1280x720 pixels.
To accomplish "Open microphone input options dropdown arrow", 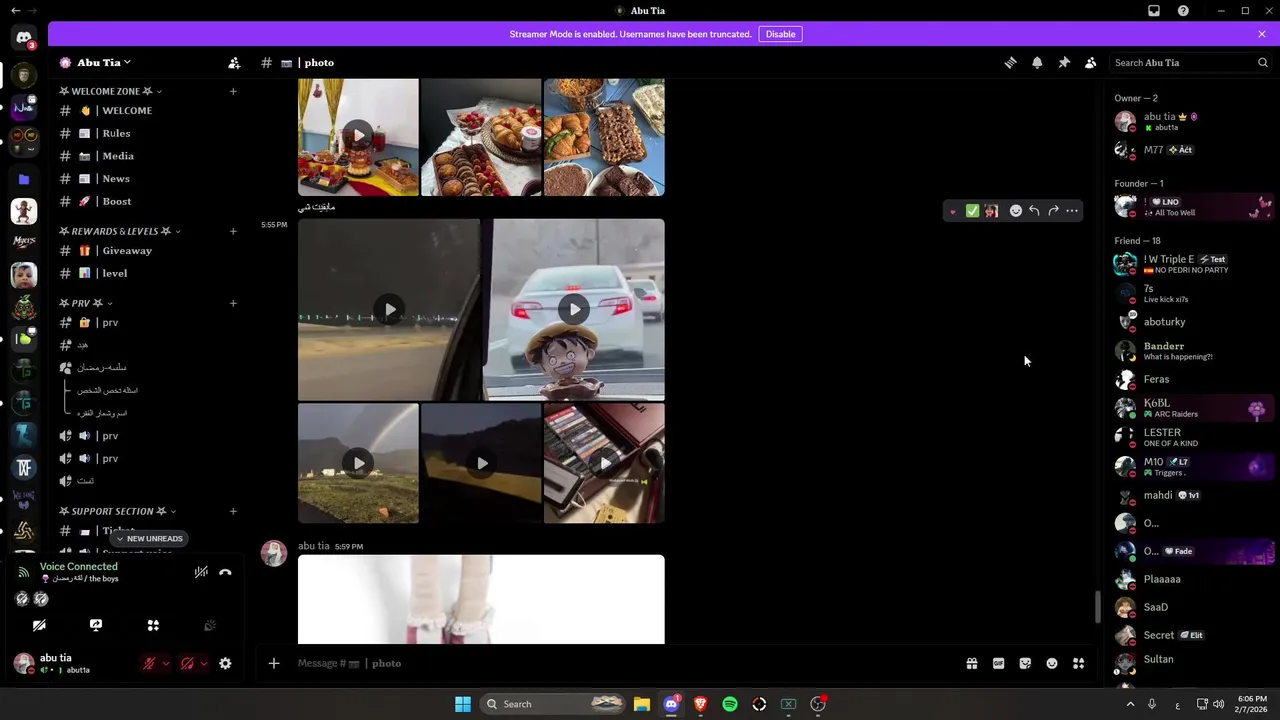I will coord(166,663).
